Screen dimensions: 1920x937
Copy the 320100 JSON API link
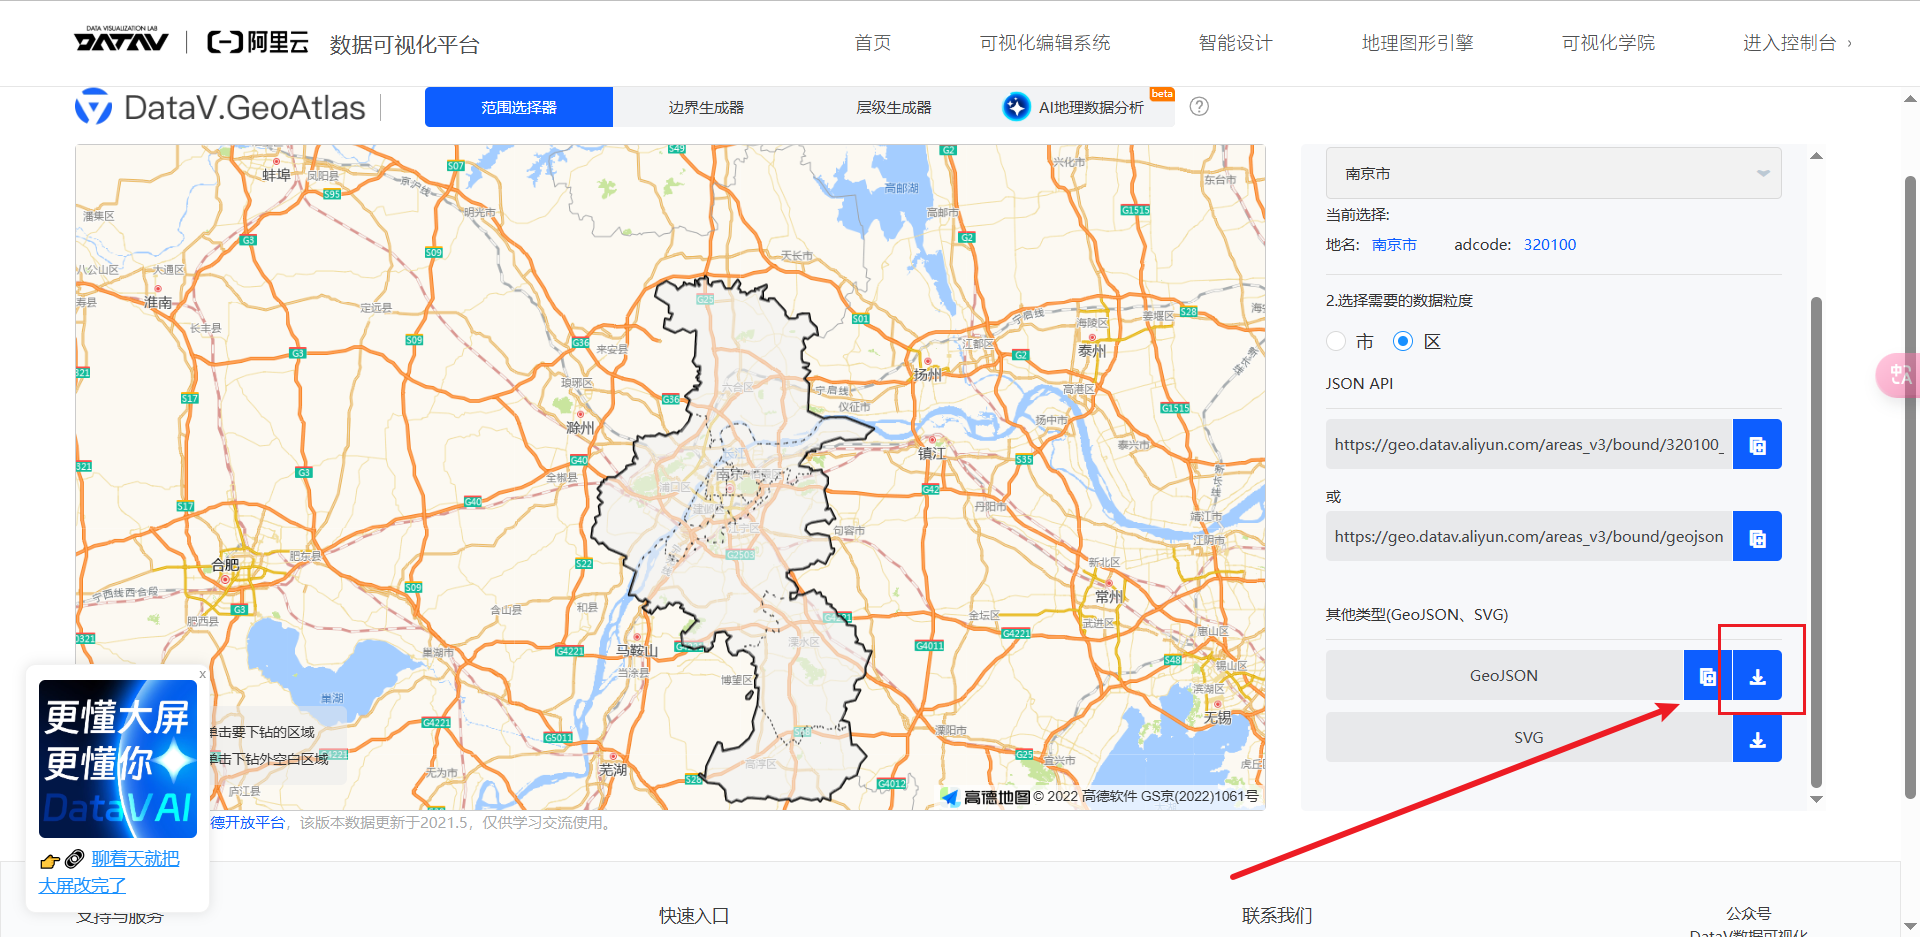(1757, 444)
